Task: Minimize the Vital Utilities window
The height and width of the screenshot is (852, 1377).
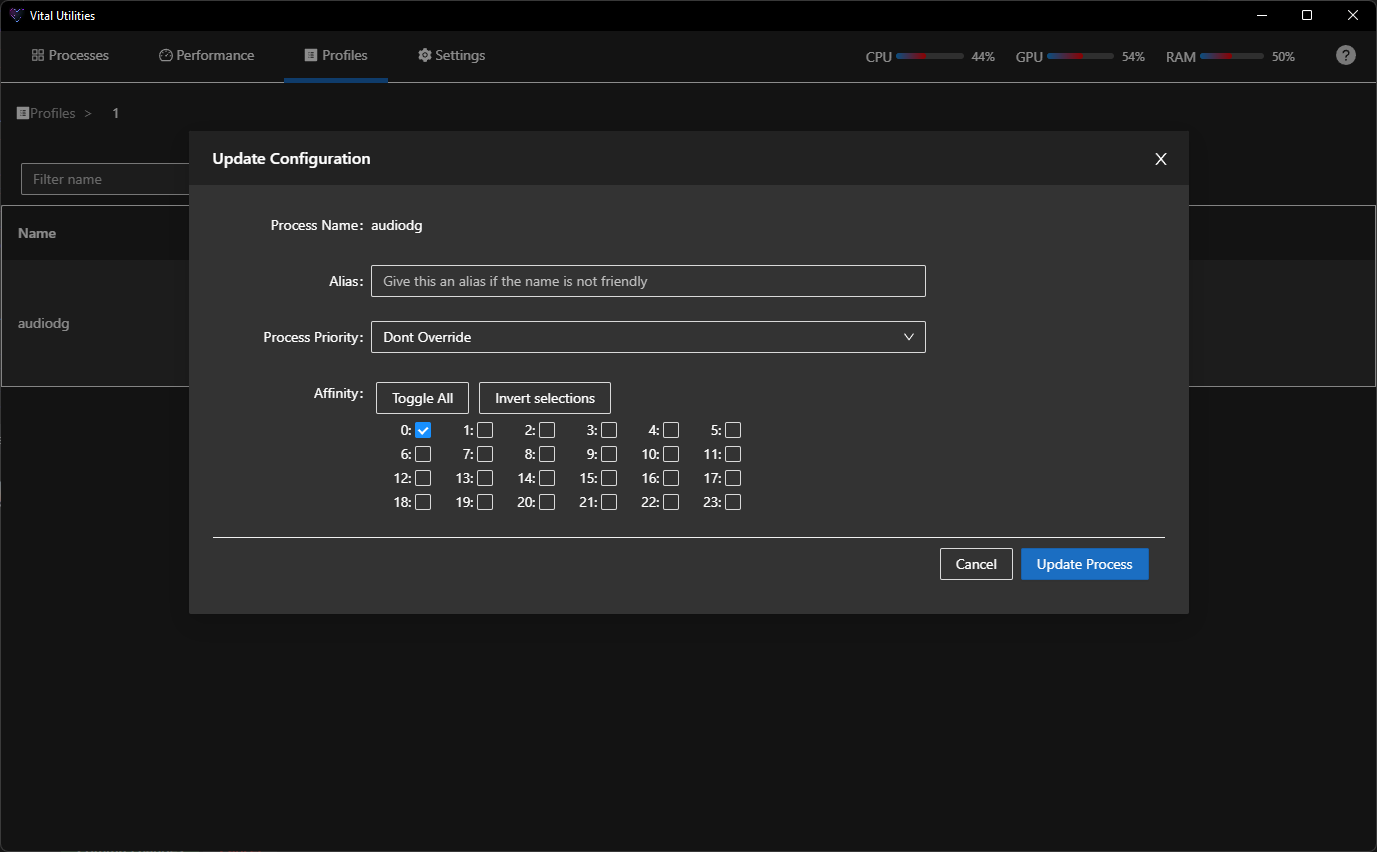Action: 1261,15
